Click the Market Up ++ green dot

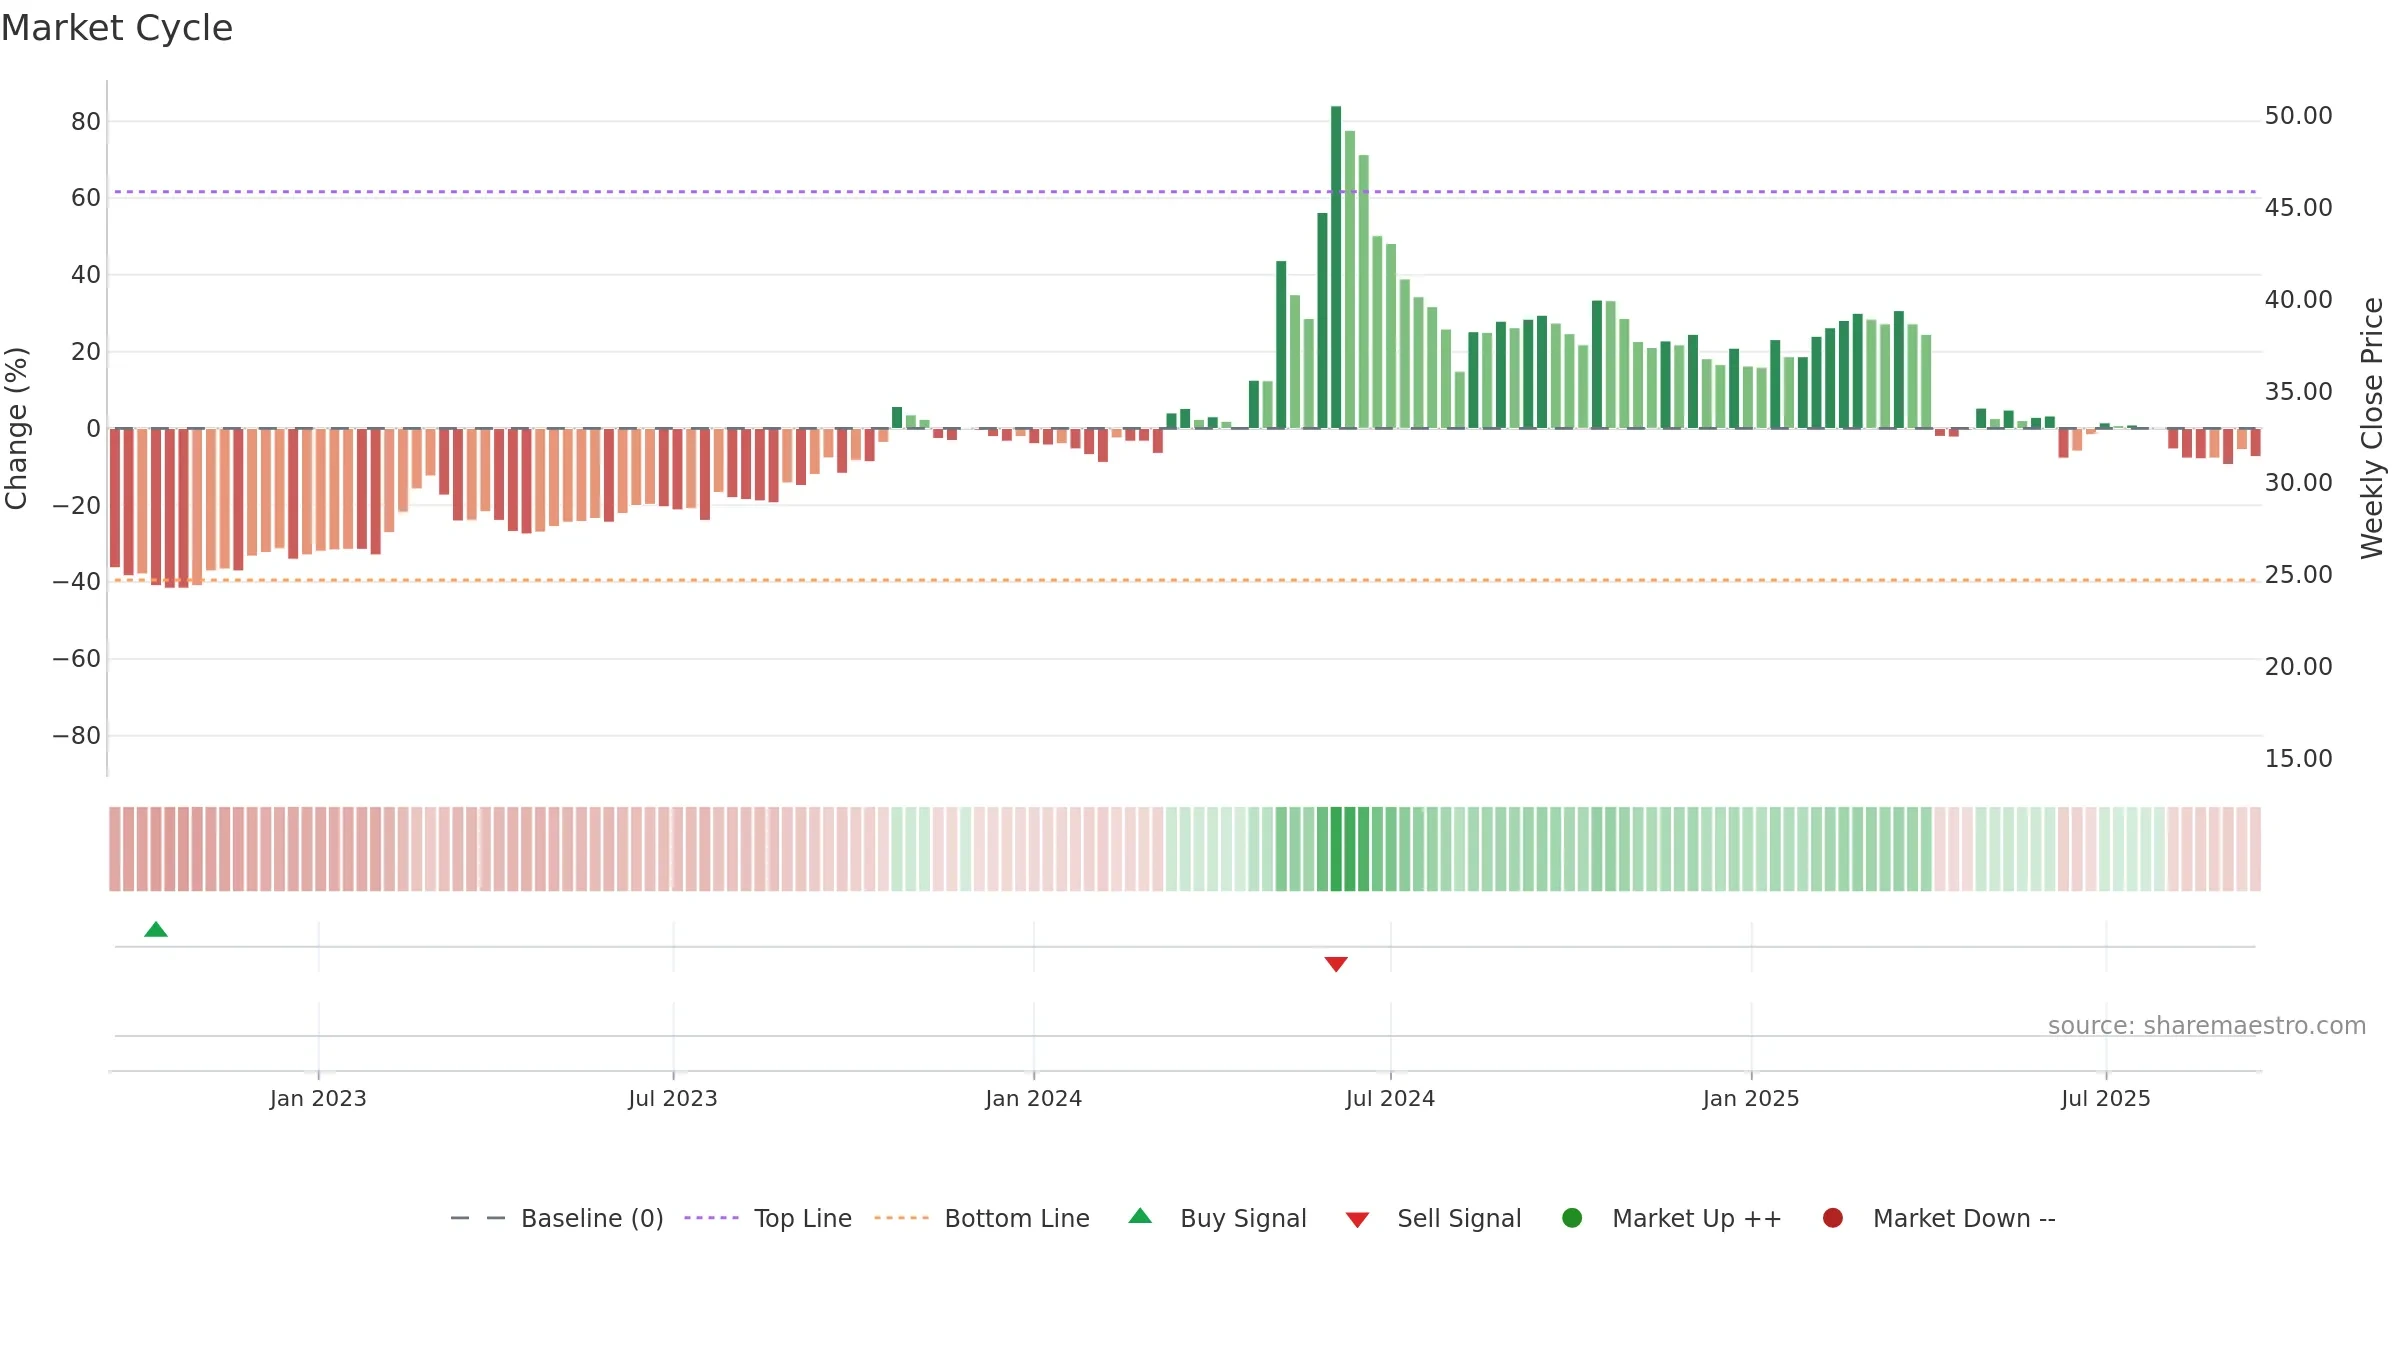[1572, 1218]
